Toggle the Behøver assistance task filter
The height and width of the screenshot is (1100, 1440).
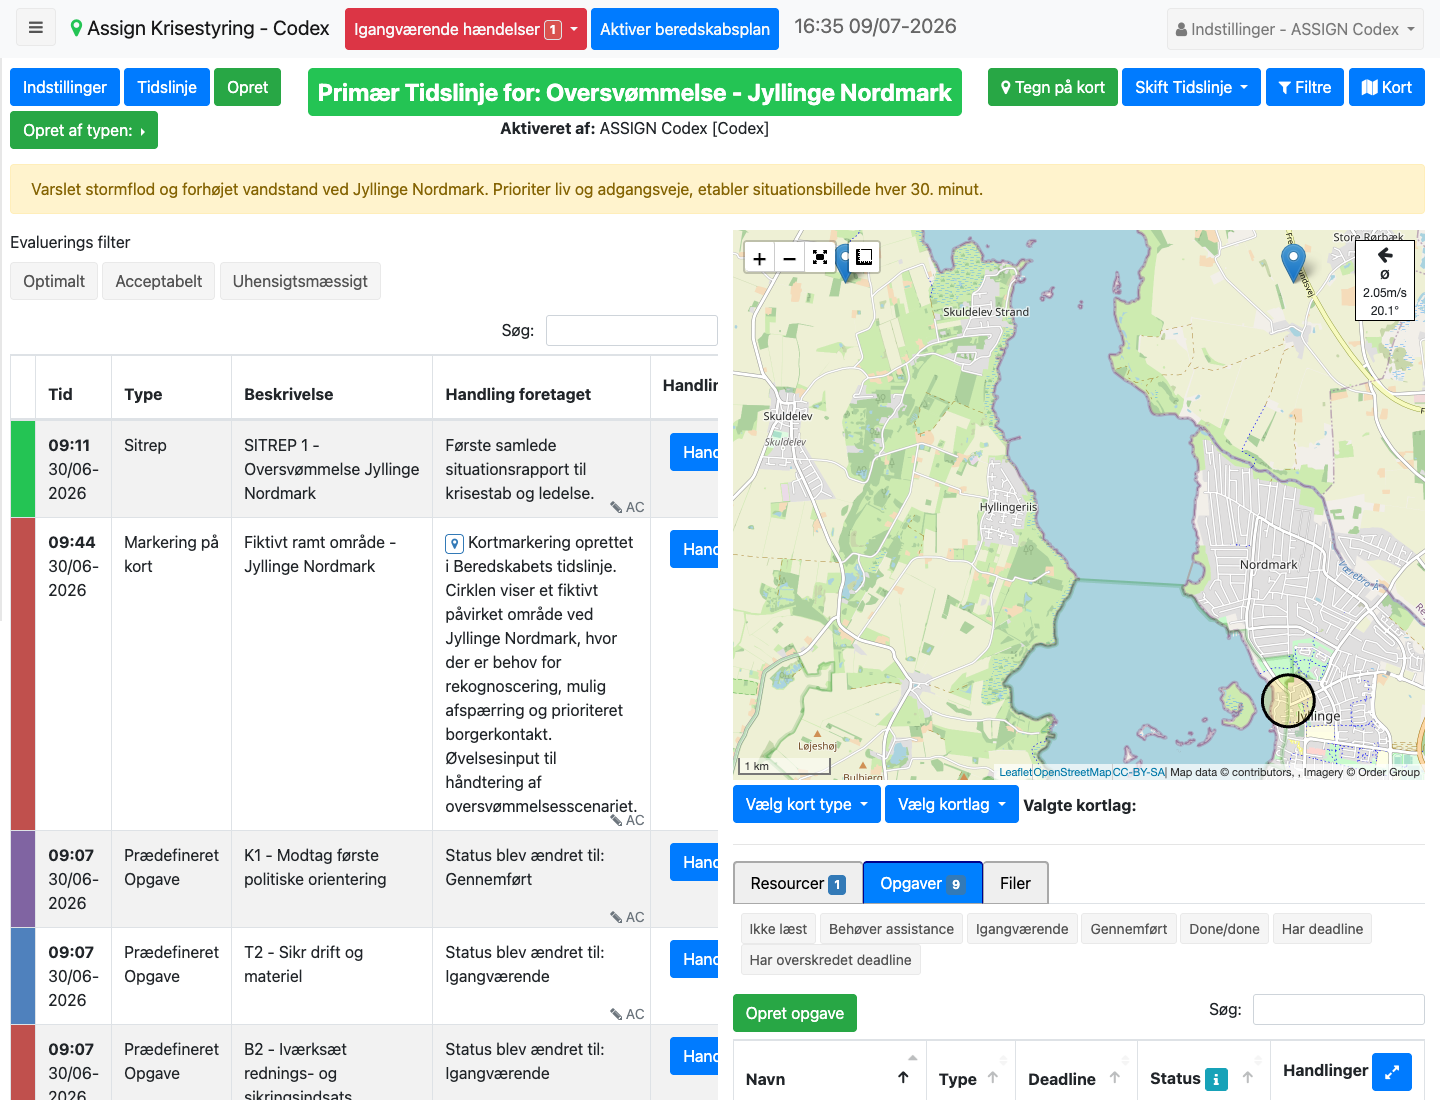891,929
